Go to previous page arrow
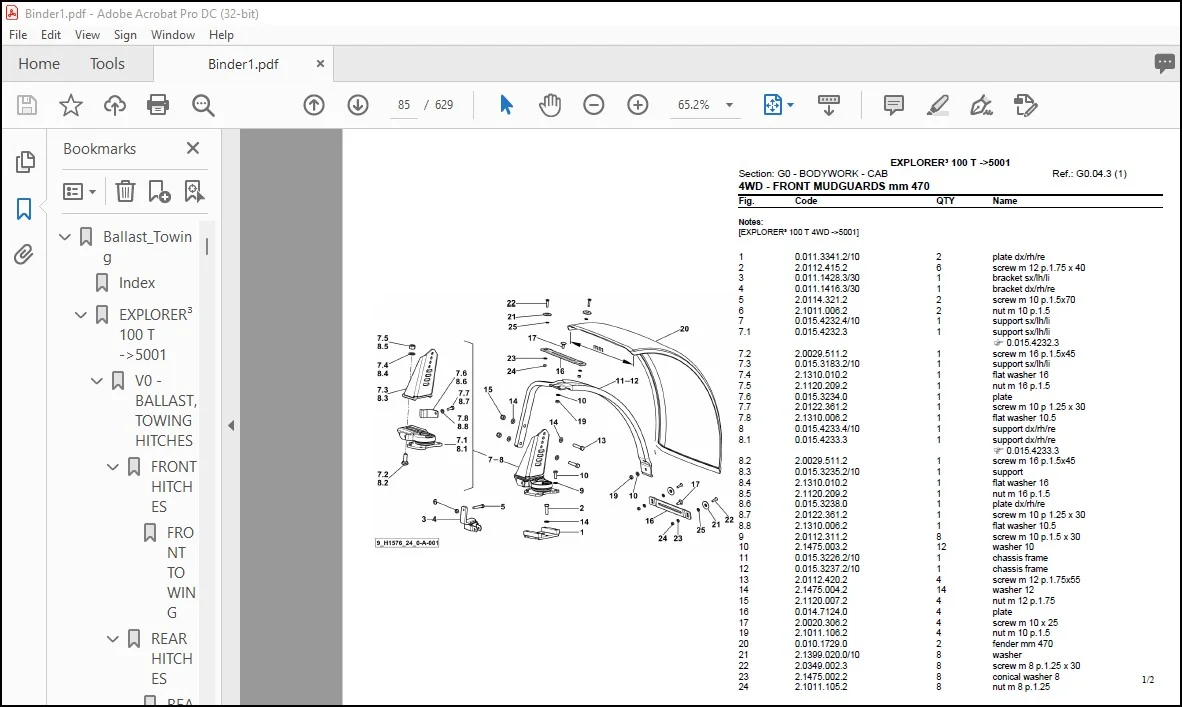 click(x=314, y=105)
